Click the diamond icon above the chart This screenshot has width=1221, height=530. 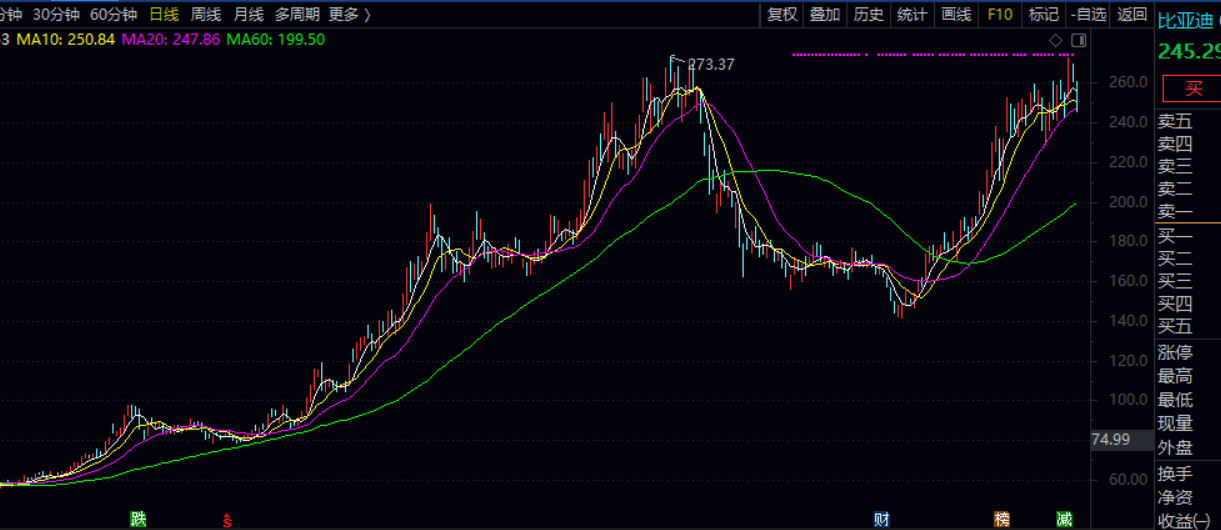click(x=1055, y=40)
